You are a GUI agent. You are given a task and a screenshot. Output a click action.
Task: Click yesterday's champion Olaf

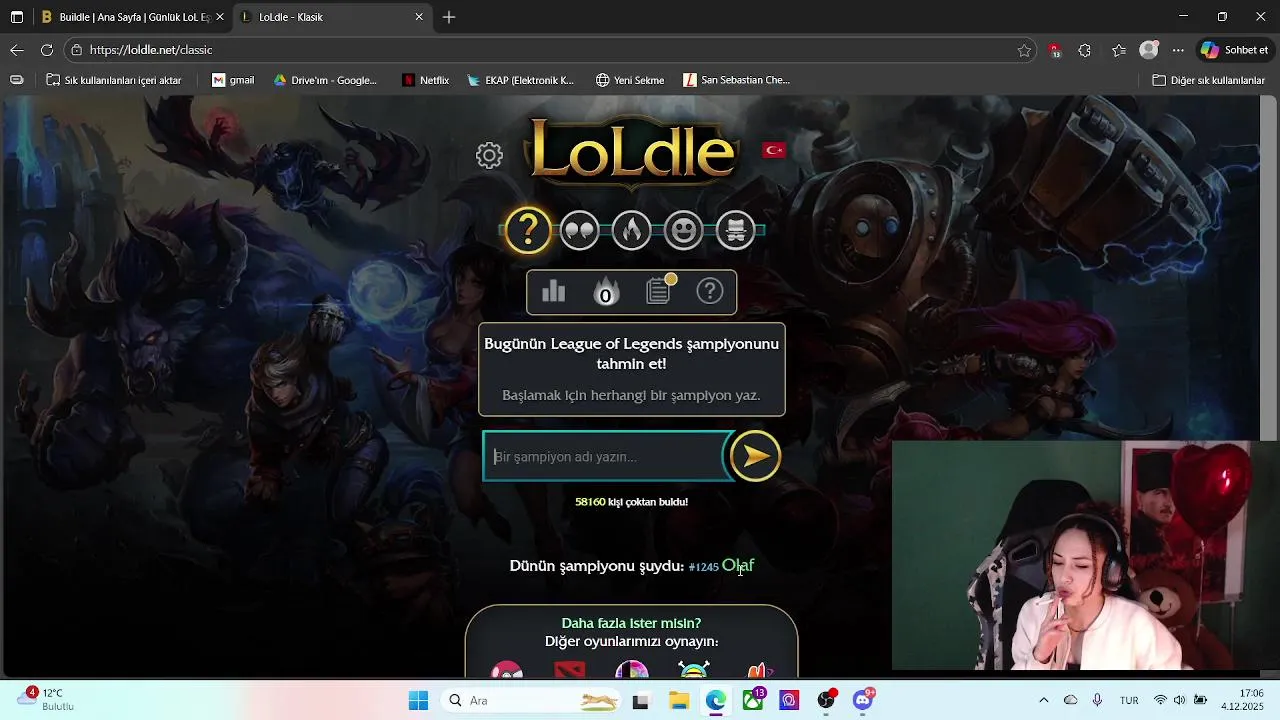(x=738, y=566)
